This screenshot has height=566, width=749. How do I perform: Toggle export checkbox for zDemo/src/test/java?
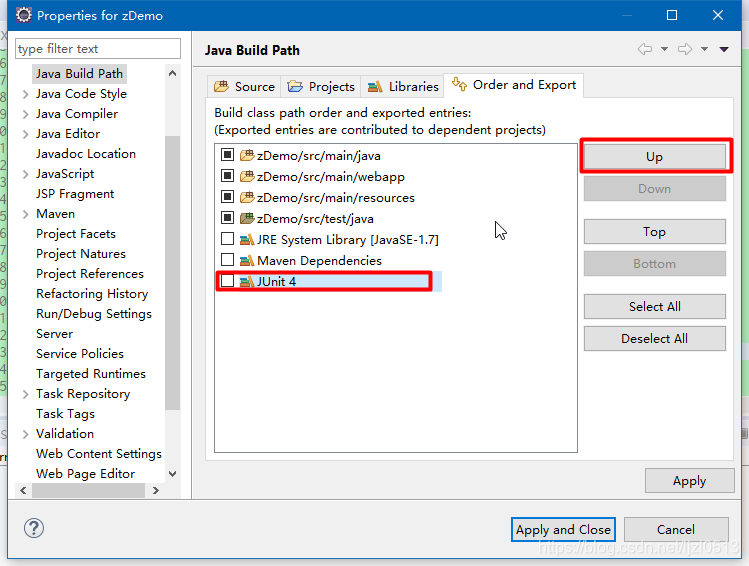pos(227,218)
